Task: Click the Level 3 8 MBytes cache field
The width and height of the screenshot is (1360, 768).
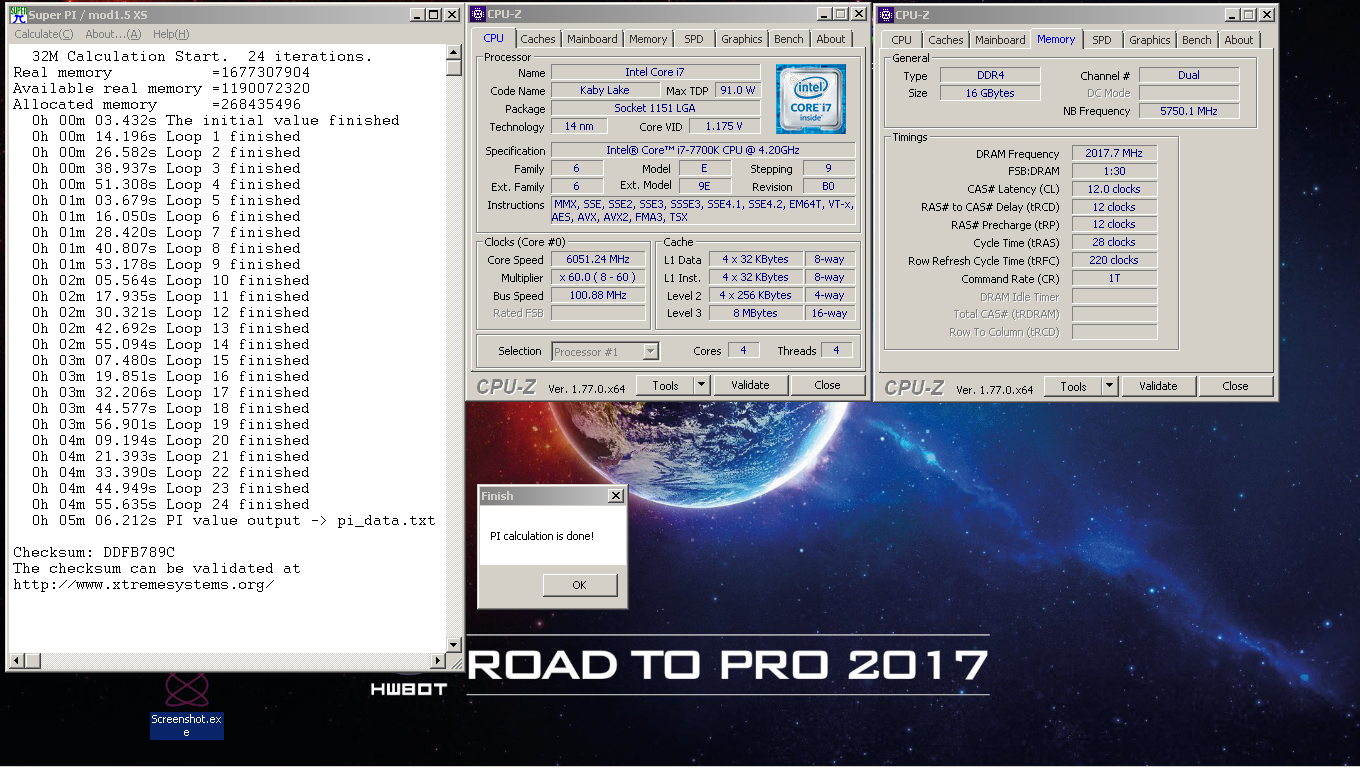Action: tap(756, 313)
